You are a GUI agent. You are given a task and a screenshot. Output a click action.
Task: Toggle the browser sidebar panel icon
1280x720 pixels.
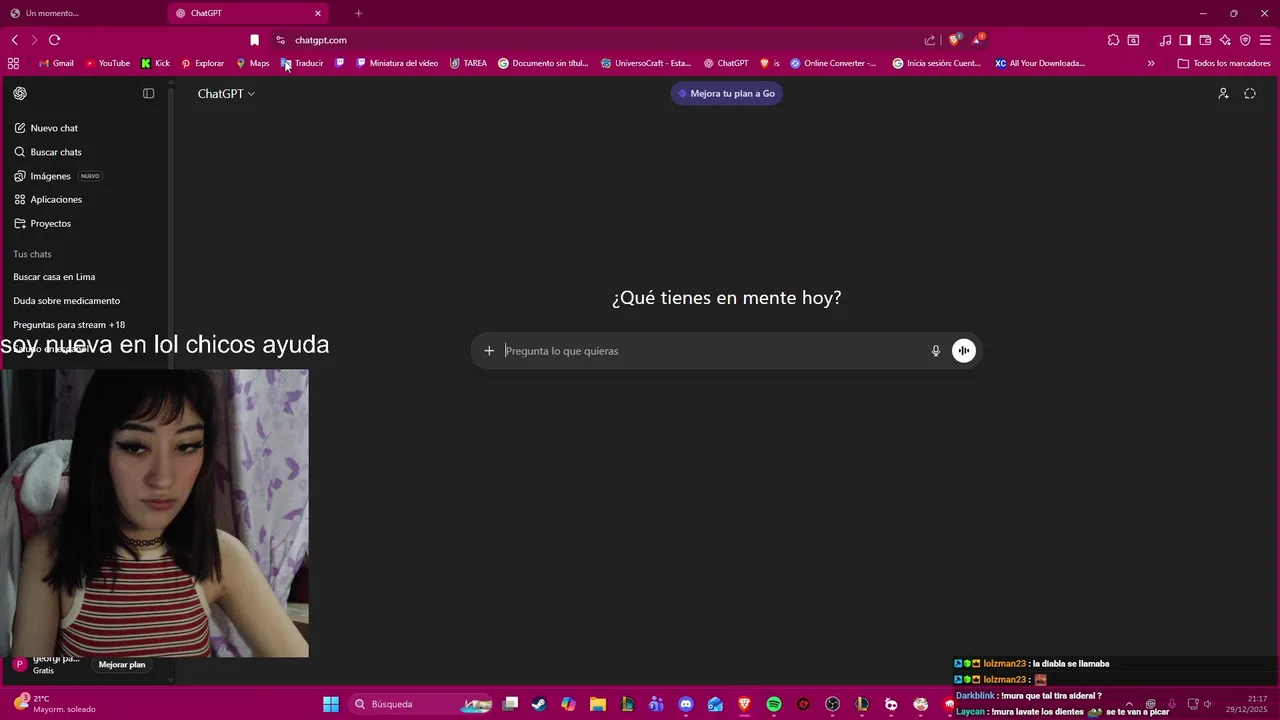1185,40
